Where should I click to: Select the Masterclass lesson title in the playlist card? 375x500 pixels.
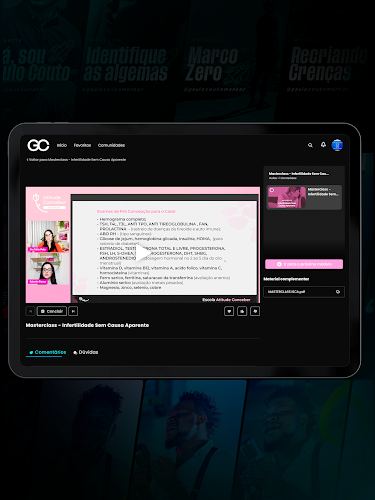click(323, 192)
